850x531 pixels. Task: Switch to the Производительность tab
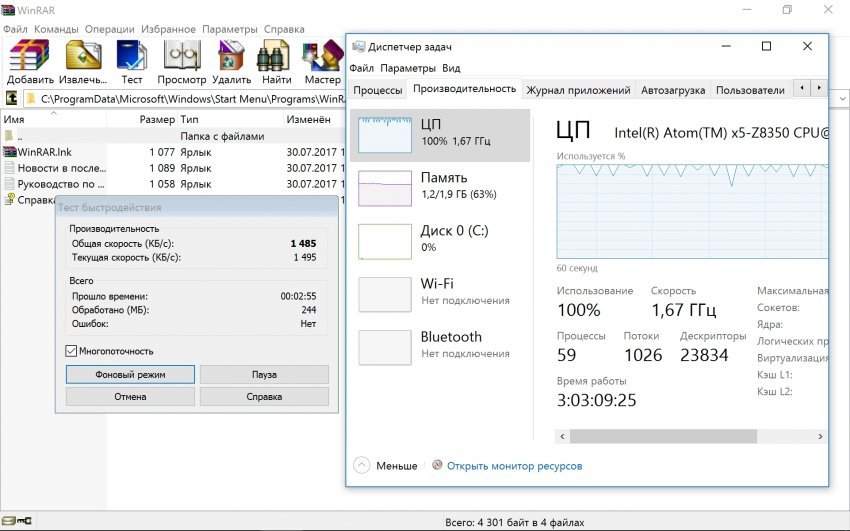coord(465,89)
